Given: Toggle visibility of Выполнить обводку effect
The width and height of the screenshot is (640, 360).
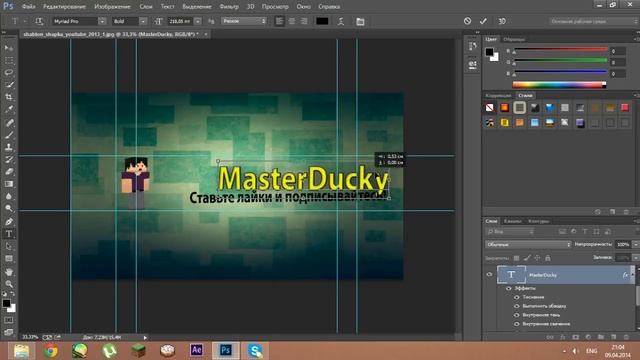Looking at the screenshot, I should [x=517, y=306].
